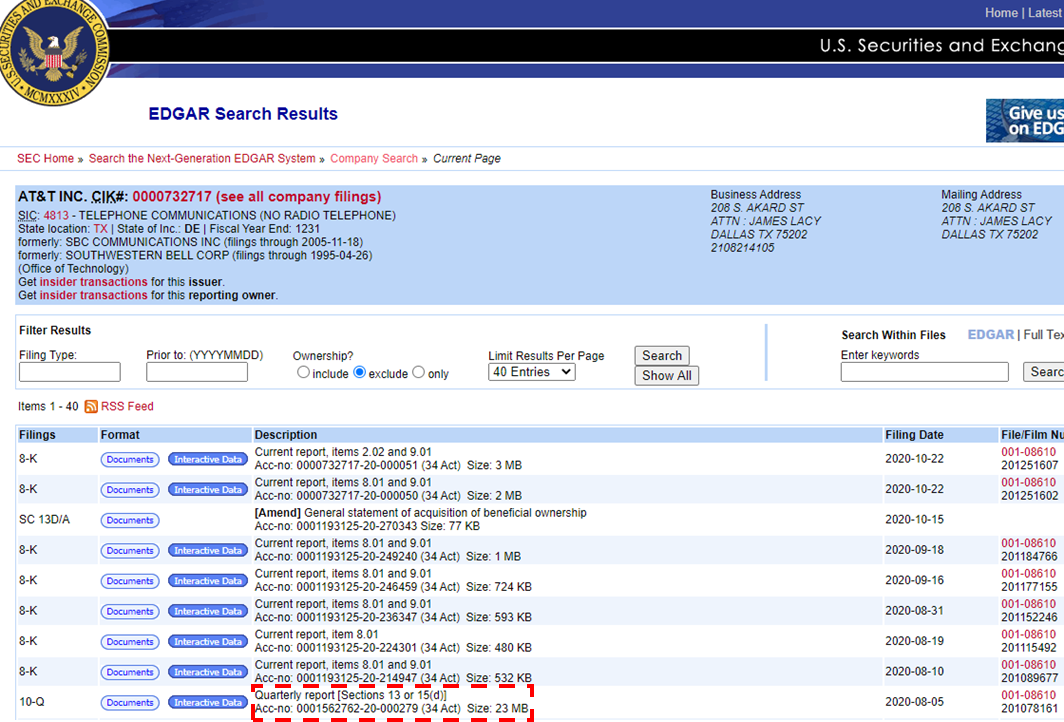Click the Give us feedback on EDGAR banner
Screen dimensions: 1064x722
[x=1025, y=121]
